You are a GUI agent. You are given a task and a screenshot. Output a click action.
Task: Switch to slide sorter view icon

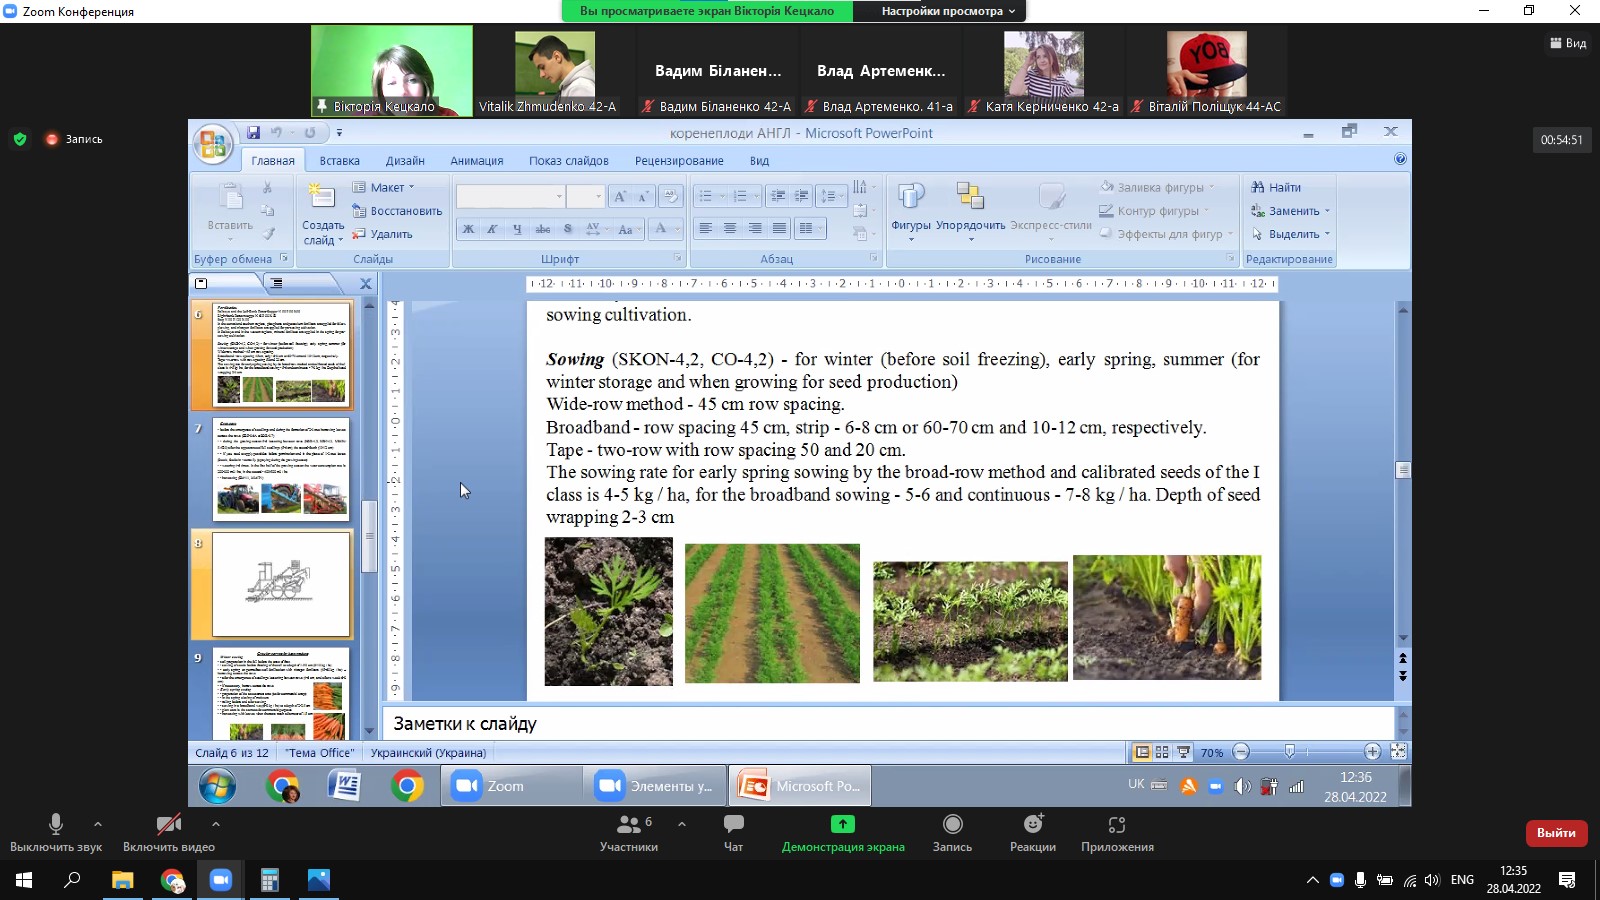[x=1162, y=752]
